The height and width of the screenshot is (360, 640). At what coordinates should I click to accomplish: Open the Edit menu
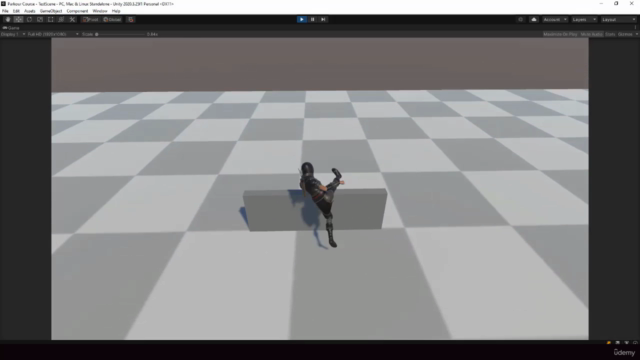pos(16,11)
